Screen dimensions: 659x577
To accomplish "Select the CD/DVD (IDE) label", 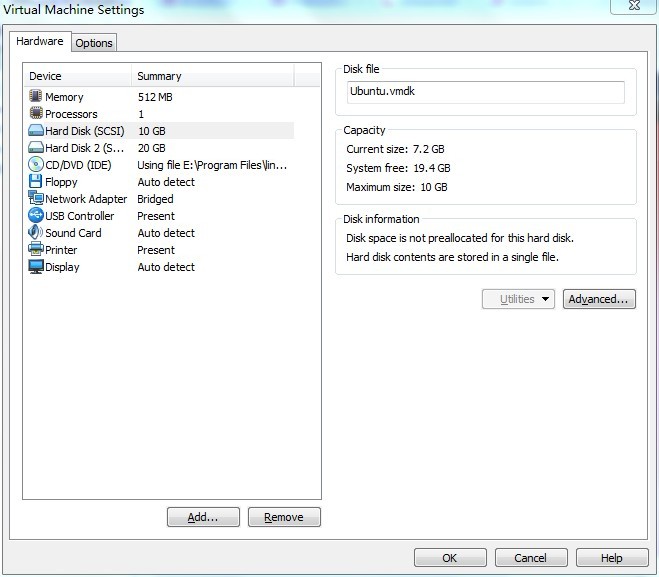I will tap(78, 165).
